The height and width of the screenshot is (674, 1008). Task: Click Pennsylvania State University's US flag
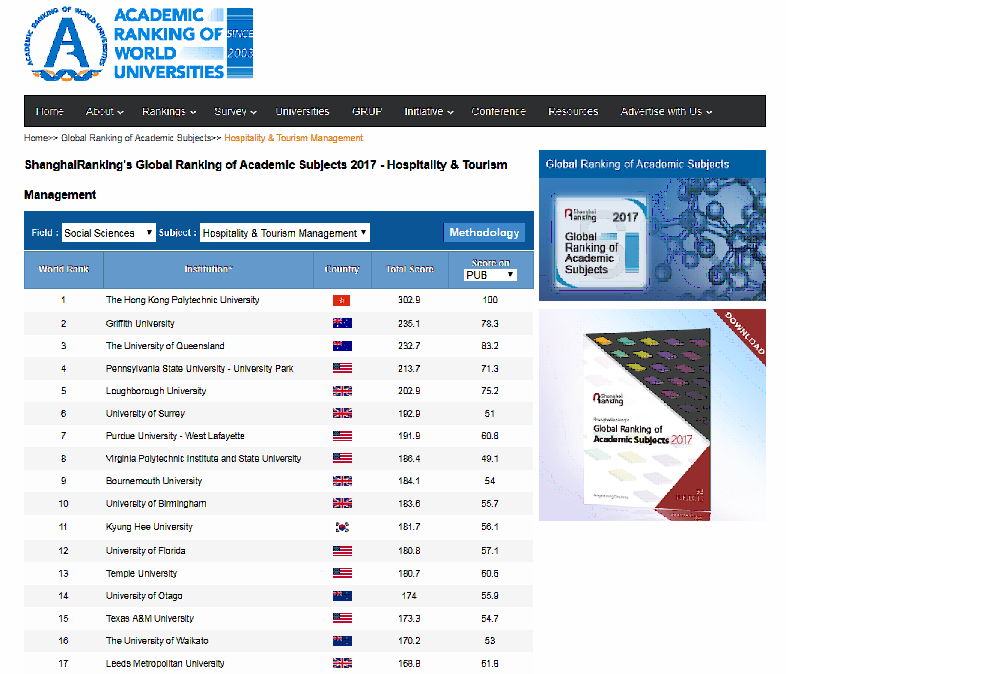pos(342,369)
